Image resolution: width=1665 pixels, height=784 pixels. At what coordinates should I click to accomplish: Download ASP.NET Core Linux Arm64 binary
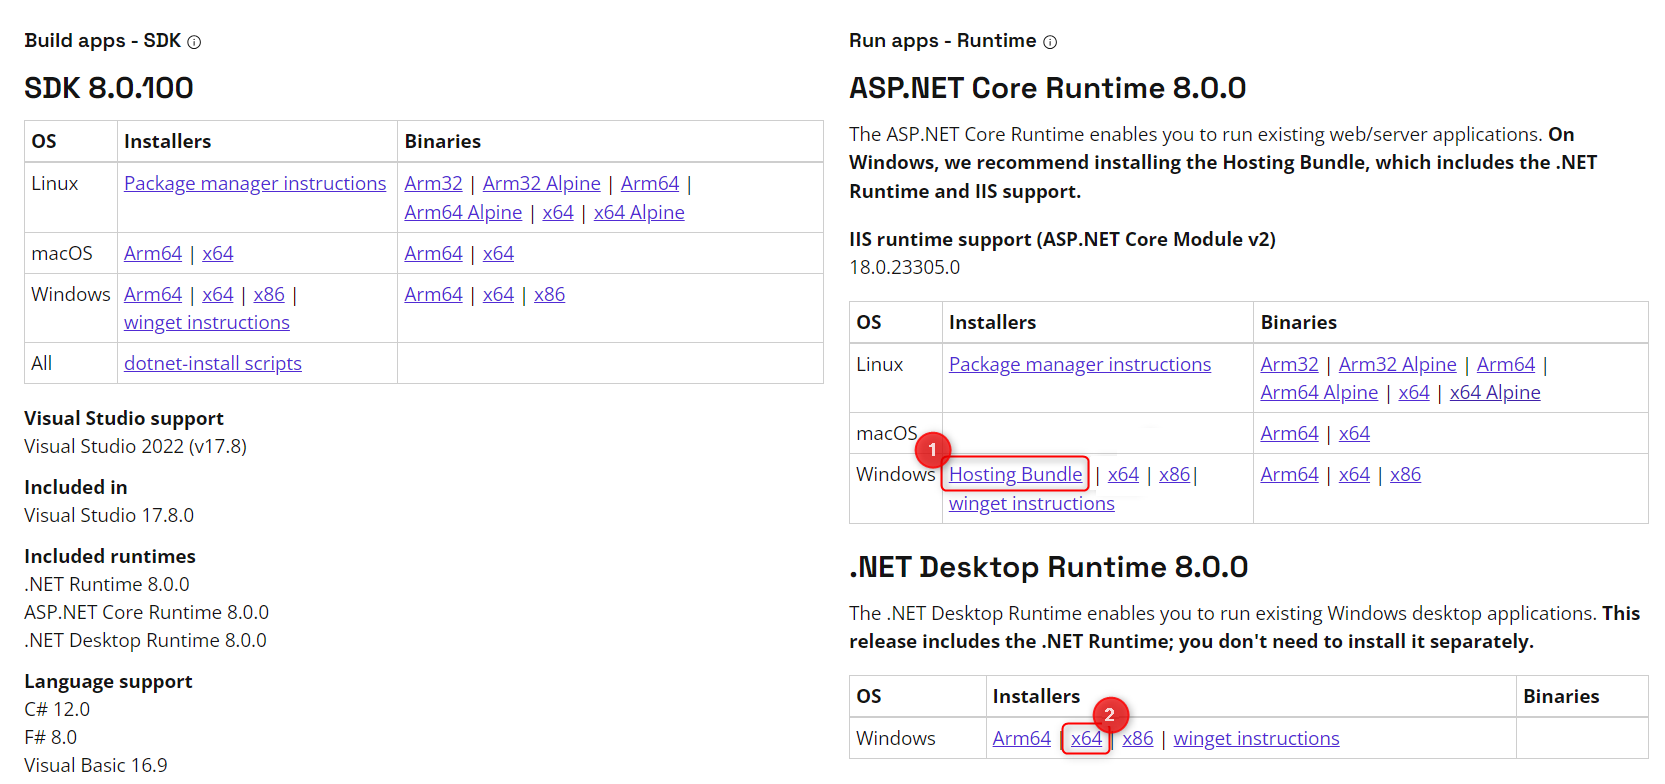1506,364
